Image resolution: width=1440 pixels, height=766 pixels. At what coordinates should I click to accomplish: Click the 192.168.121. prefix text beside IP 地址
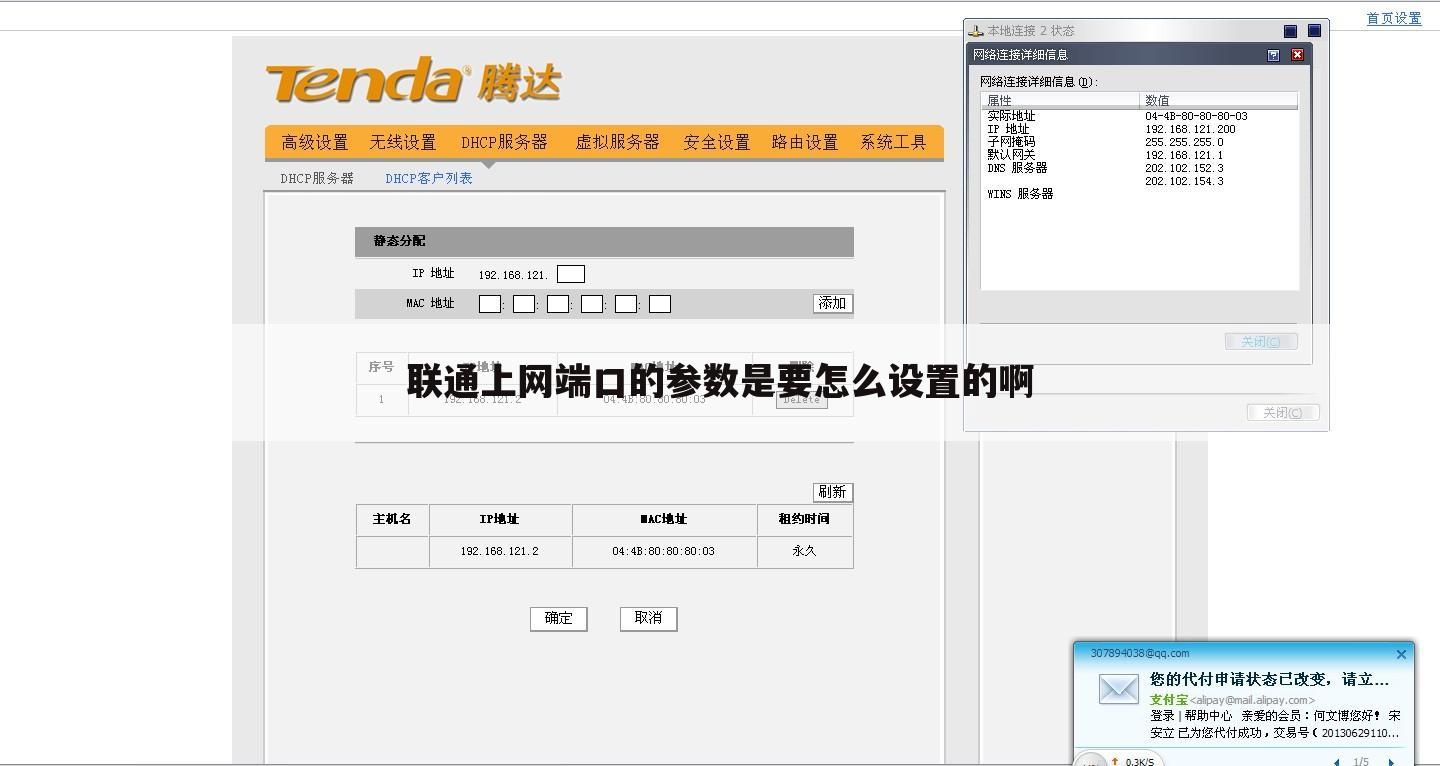pos(513,275)
